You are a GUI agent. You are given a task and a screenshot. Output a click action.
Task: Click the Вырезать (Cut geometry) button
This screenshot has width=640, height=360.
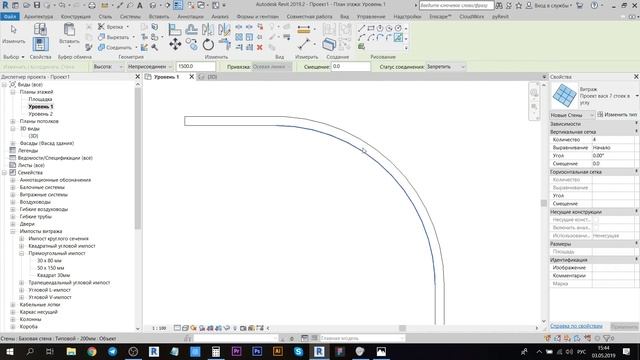tap(113, 37)
